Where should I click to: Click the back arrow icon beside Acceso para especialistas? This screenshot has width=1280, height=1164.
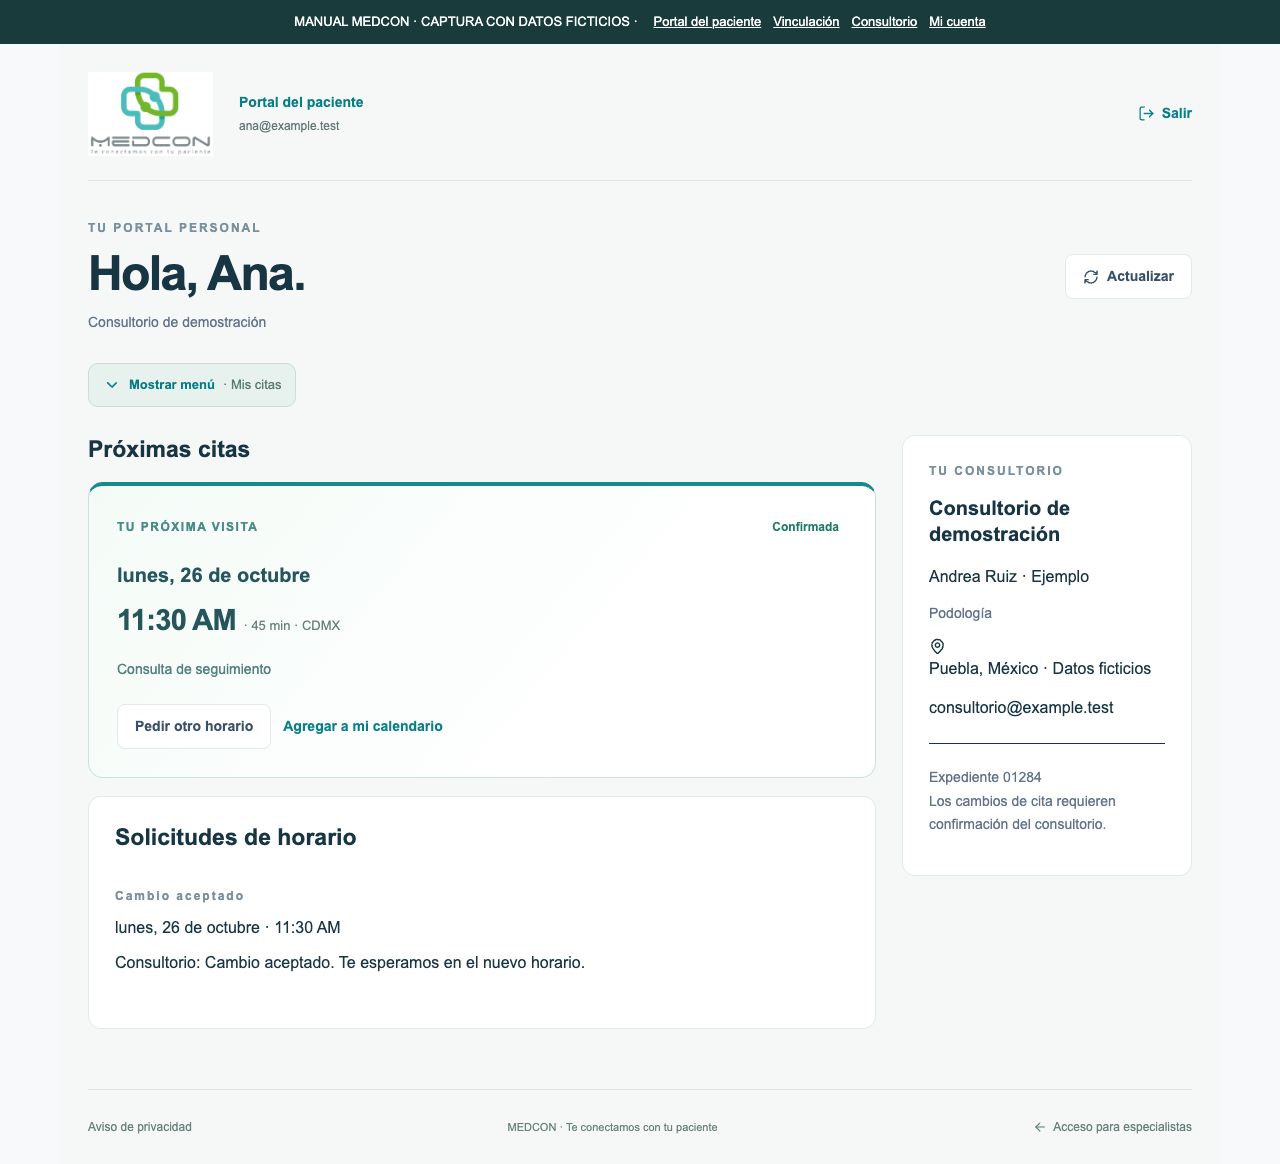point(1040,1127)
